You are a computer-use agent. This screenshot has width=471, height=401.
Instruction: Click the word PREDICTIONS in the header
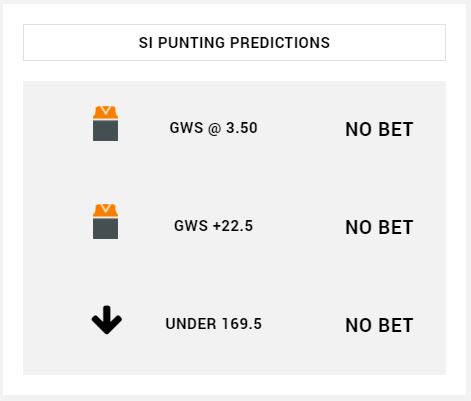280,43
